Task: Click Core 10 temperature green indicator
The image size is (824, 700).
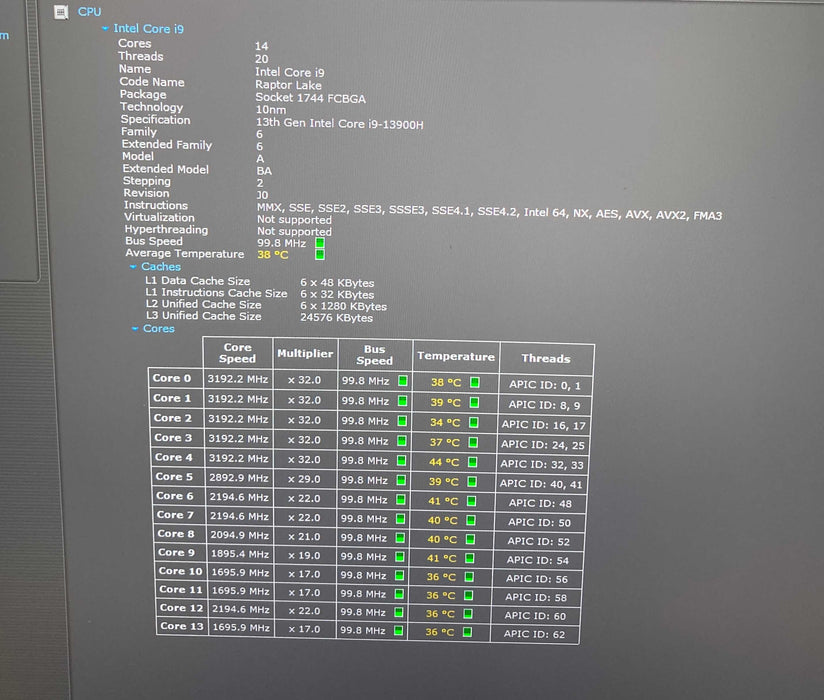Action: tap(469, 577)
